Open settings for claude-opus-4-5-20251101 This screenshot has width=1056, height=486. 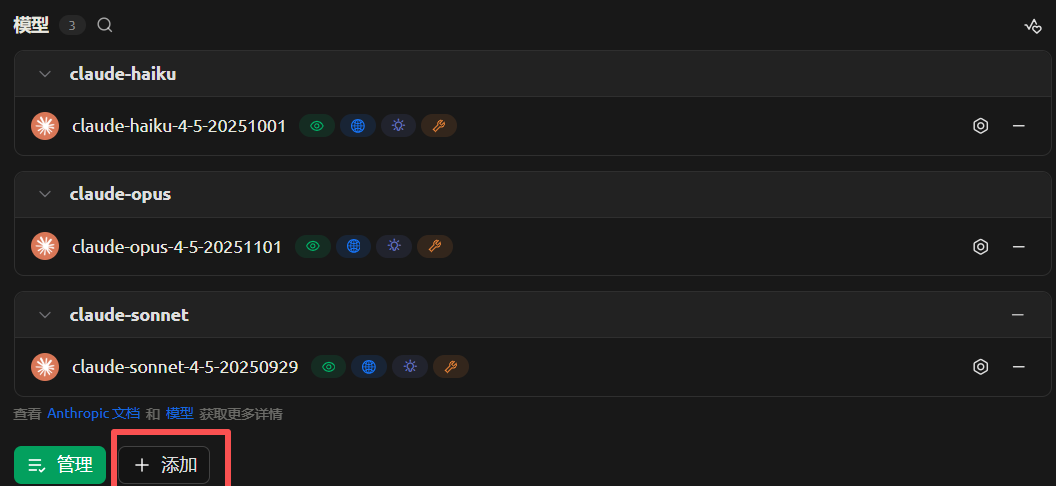tap(981, 247)
